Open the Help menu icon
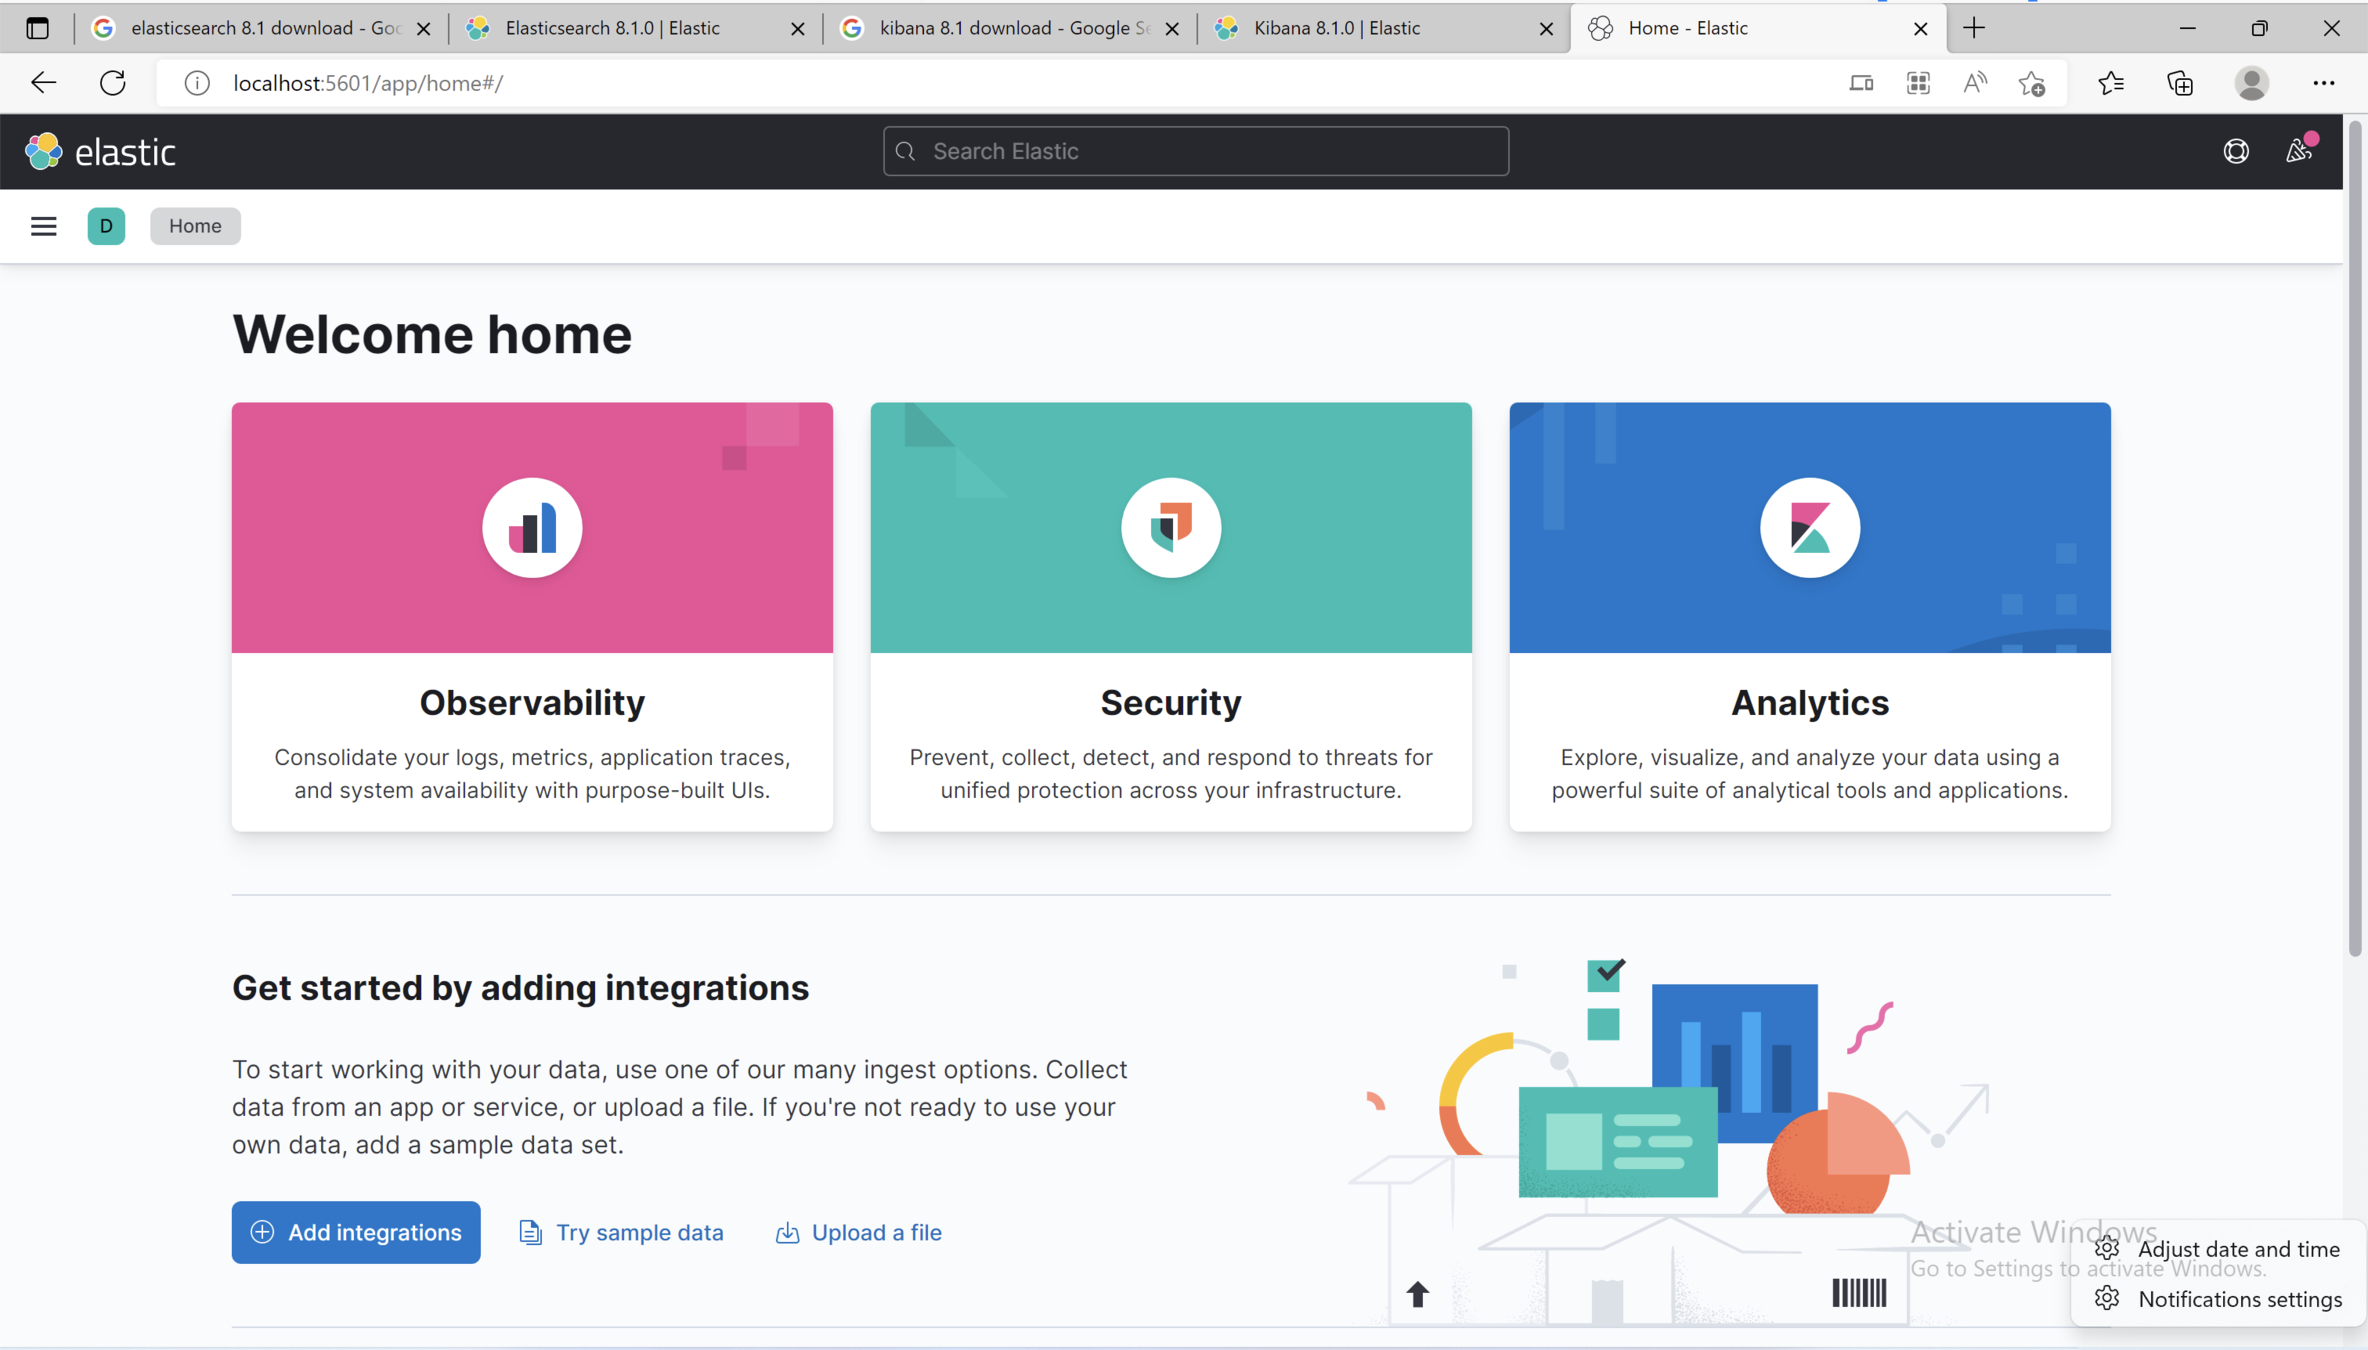Viewport: 2368px width, 1350px height. point(2236,151)
